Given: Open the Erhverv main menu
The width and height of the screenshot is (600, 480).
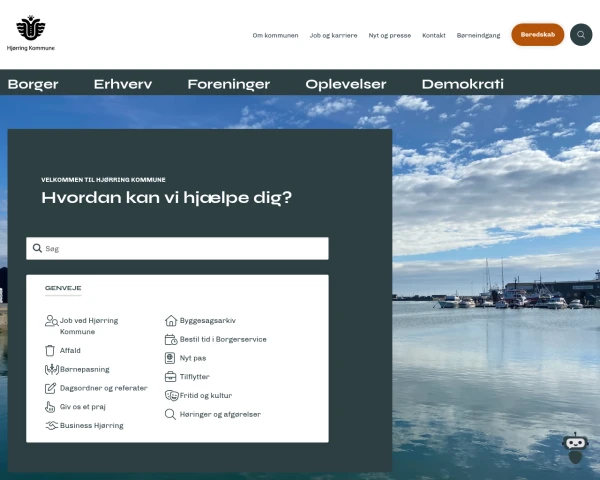Looking at the screenshot, I should [123, 84].
